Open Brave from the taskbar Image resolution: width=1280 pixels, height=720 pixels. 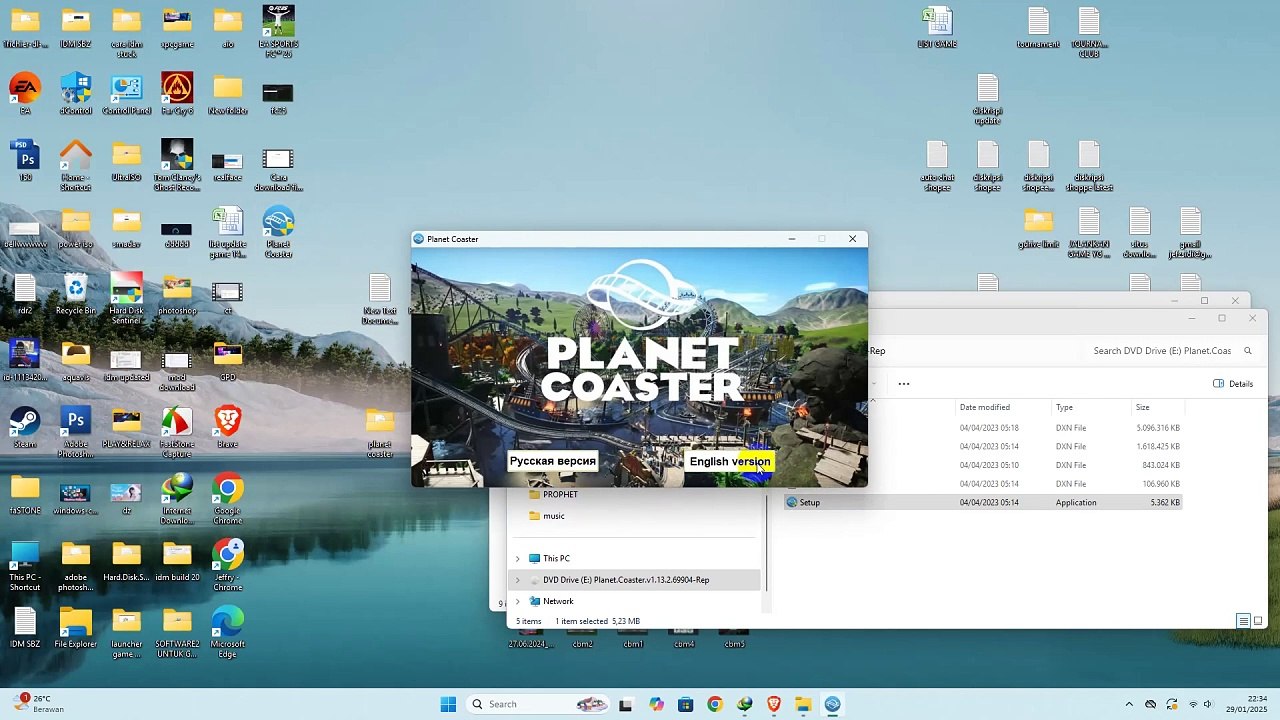(774, 704)
